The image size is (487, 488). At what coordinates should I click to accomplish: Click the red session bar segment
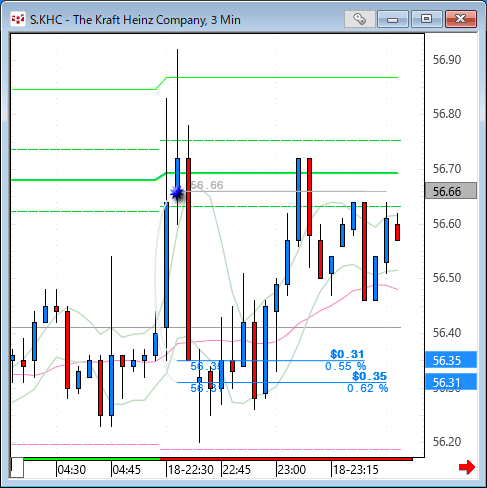pyautogui.click(x=286, y=459)
